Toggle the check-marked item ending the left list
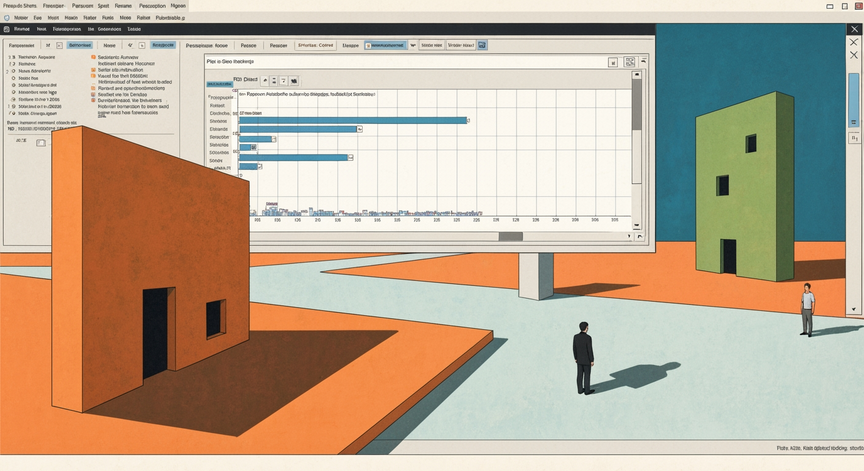Screen dimensions: 864x471 coord(13,113)
